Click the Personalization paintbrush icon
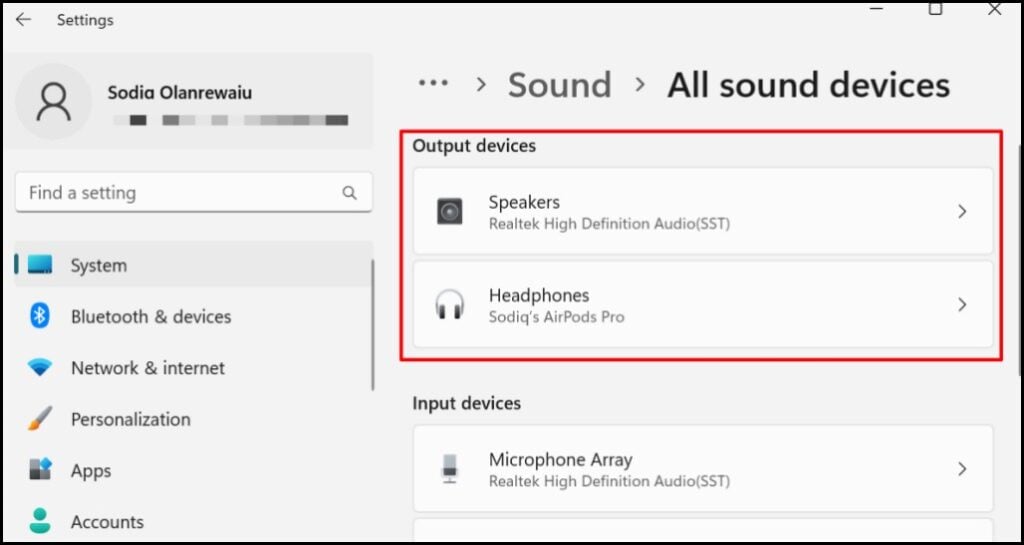This screenshot has width=1024, height=545. point(40,419)
